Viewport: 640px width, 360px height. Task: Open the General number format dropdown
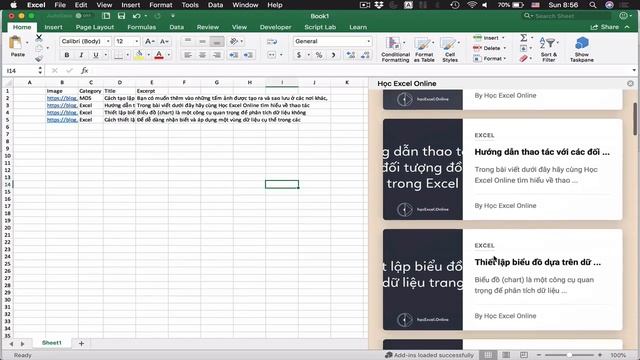[332, 41]
